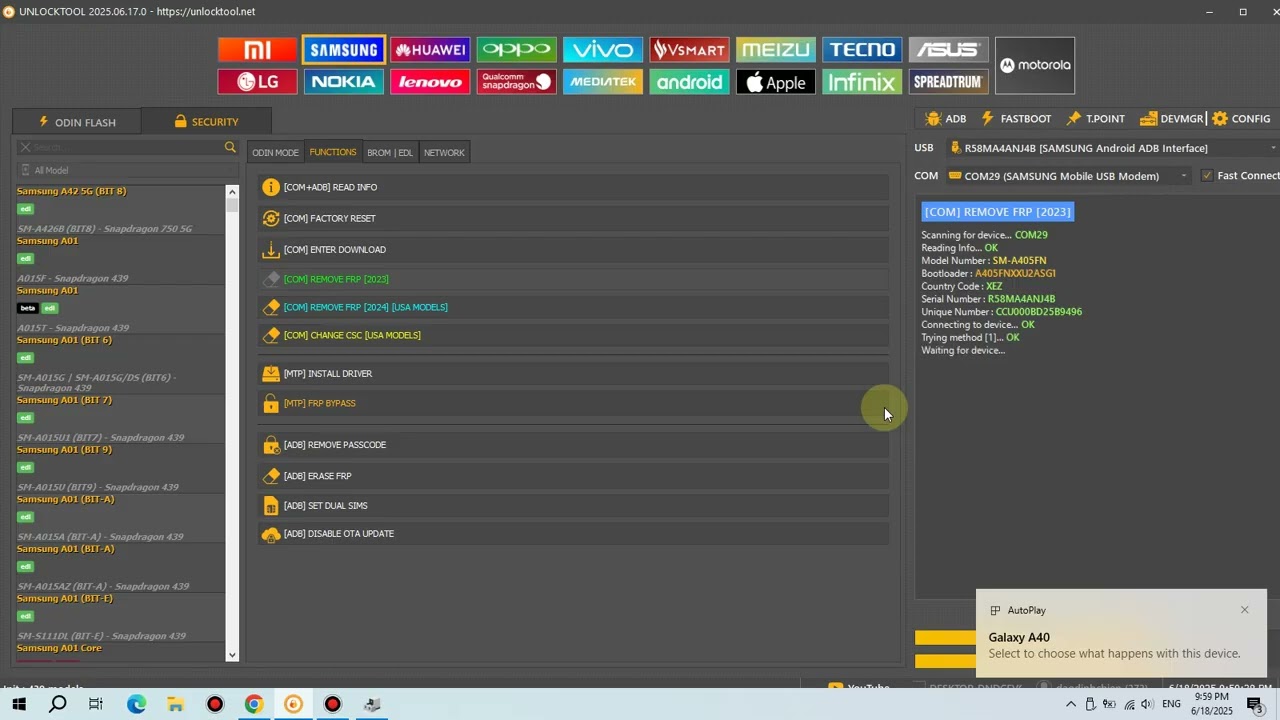The width and height of the screenshot is (1280, 720).
Task: Click the search magnifier in model list
Action: [x=230, y=147]
